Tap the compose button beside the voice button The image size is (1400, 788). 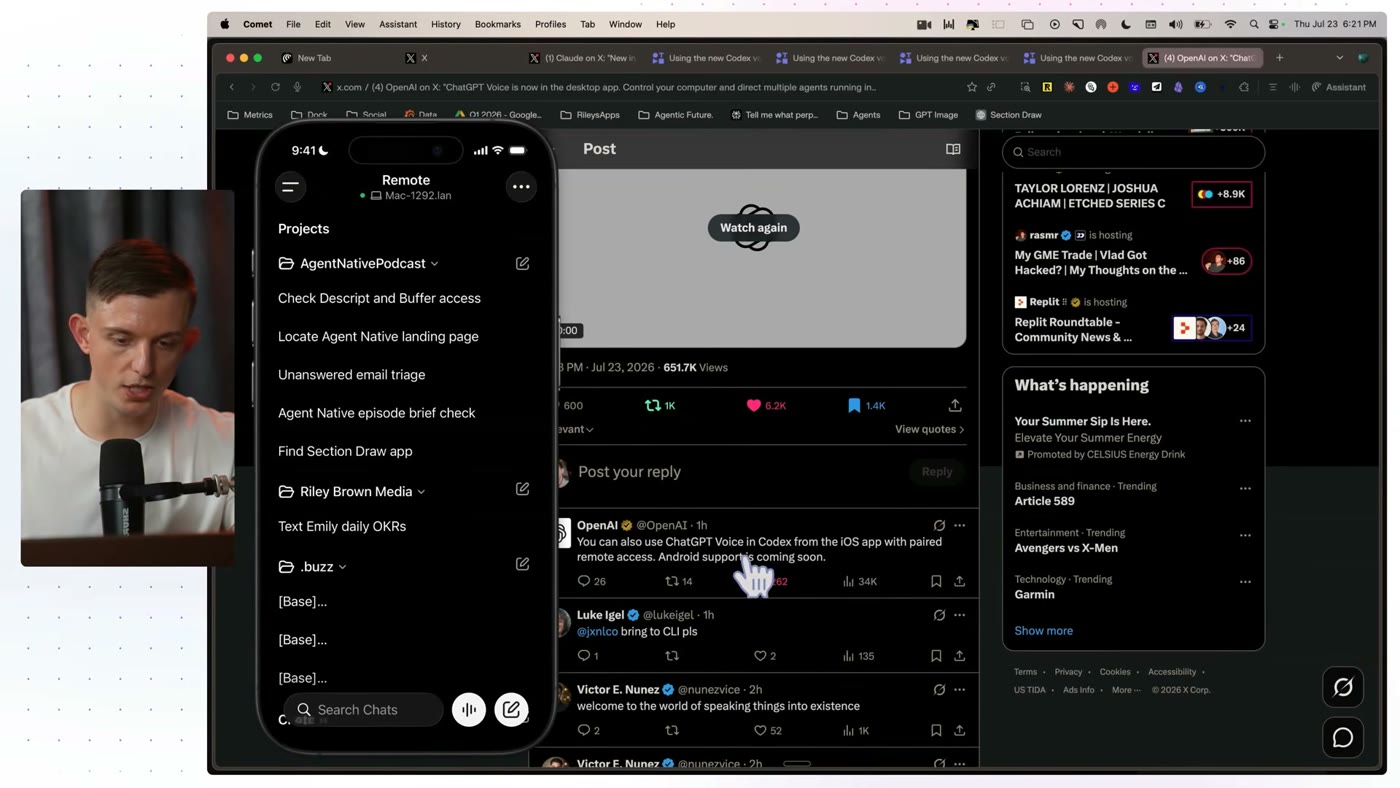click(511, 710)
